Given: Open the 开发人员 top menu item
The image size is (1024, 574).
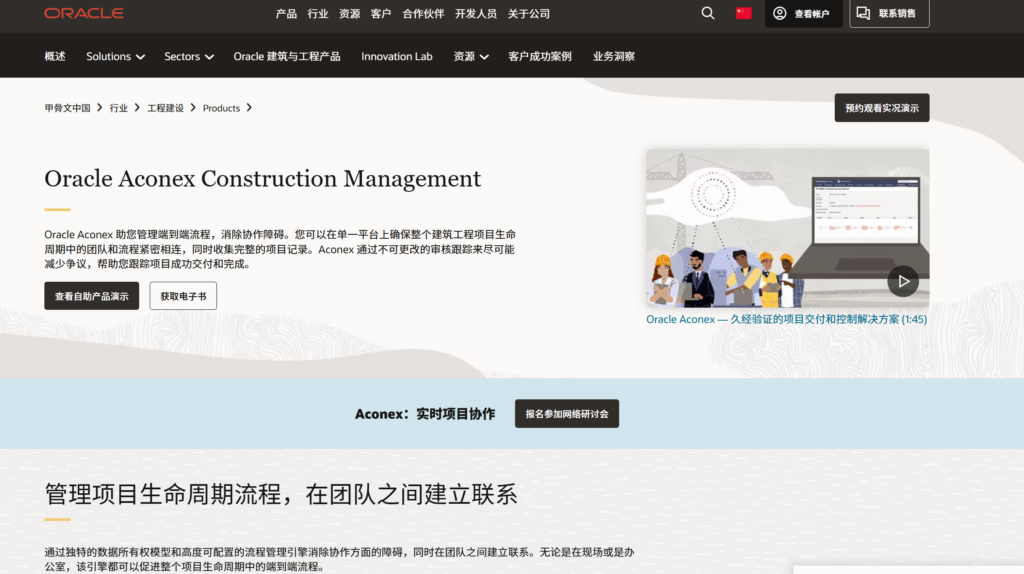Looking at the screenshot, I should tap(475, 13).
